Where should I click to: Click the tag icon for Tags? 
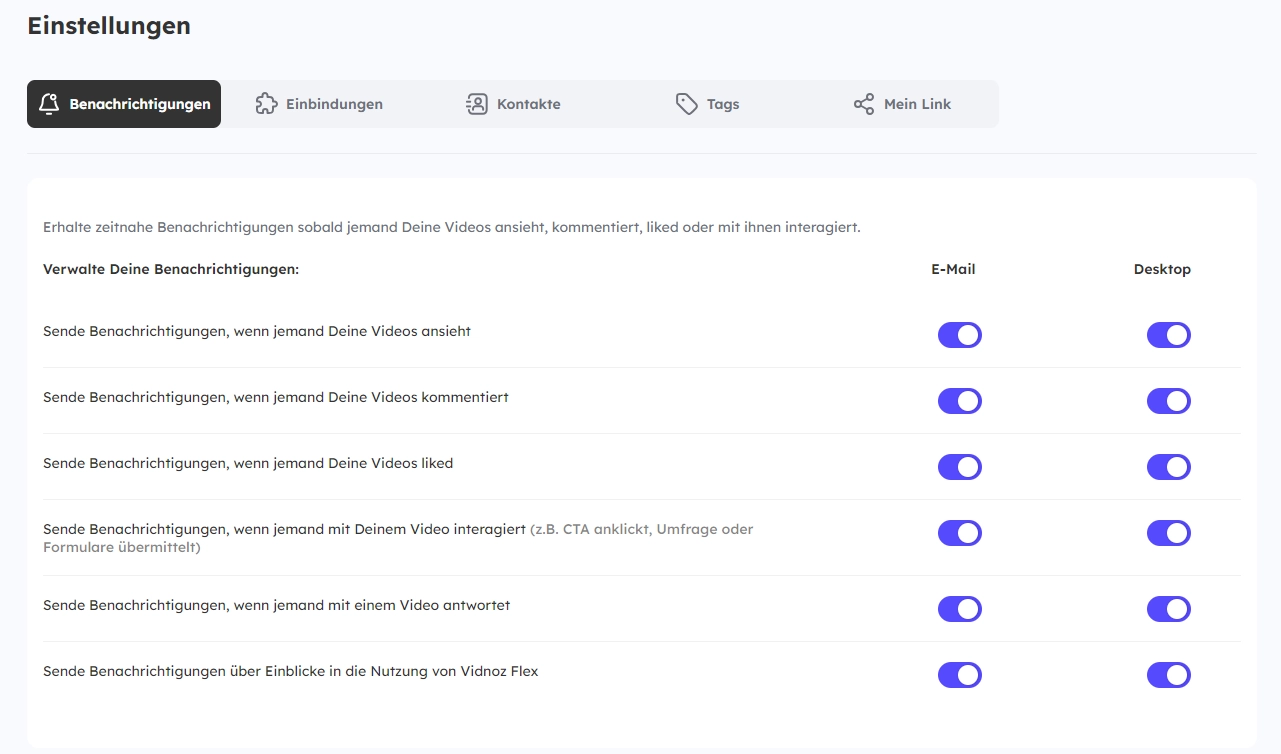pyautogui.click(x=687, y=104)
